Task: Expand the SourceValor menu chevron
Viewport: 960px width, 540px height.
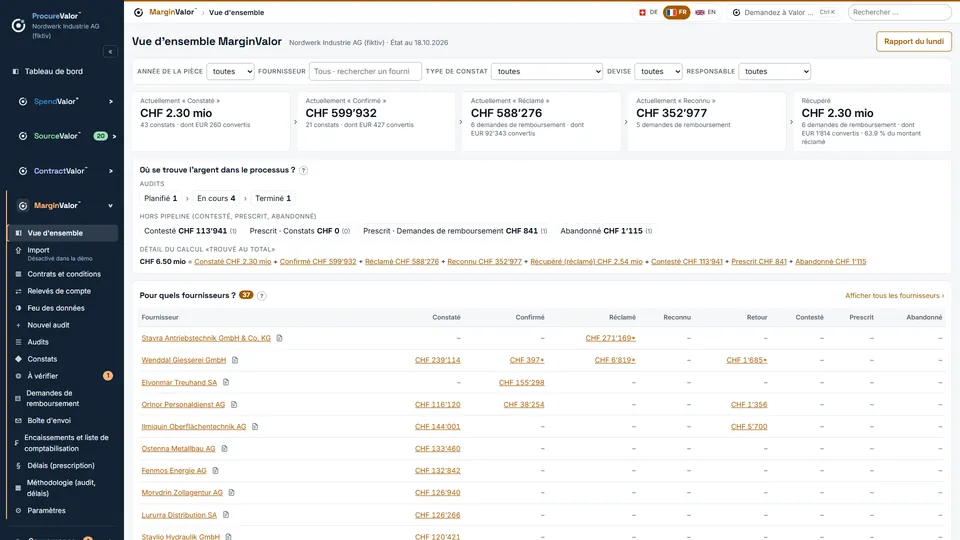Action: [x=114, y=136]
